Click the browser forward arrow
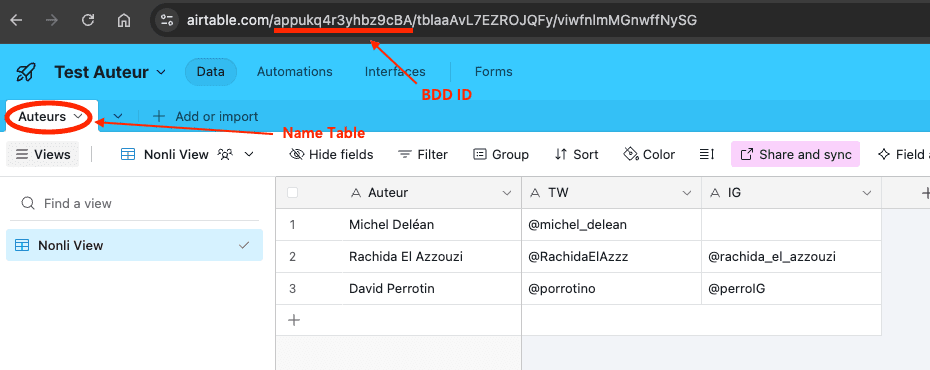930x370 pixels. (x=52, y=20)
